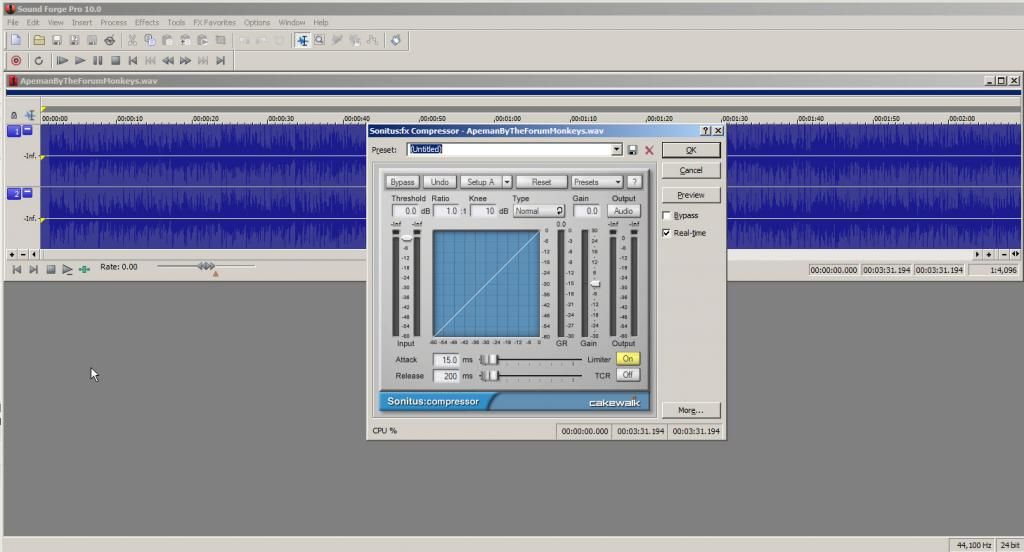Click the Attack time slider

[x=491, y=359]
